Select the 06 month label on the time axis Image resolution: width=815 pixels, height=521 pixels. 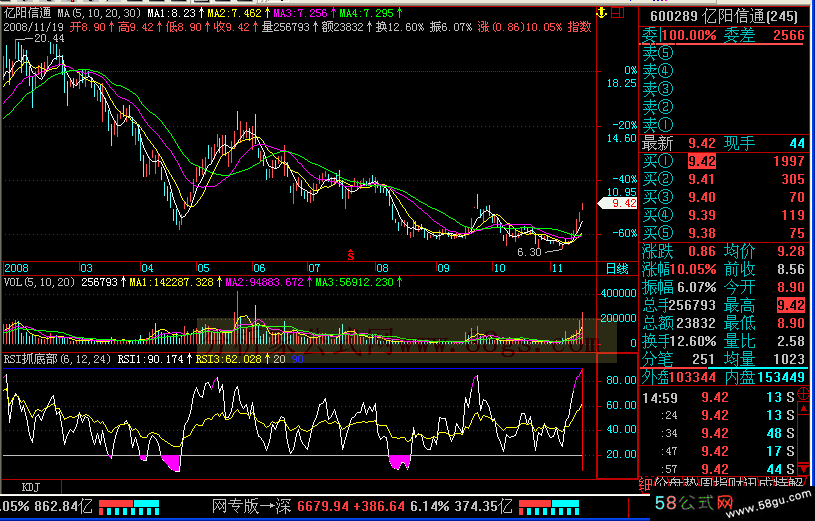click(259, 268)
